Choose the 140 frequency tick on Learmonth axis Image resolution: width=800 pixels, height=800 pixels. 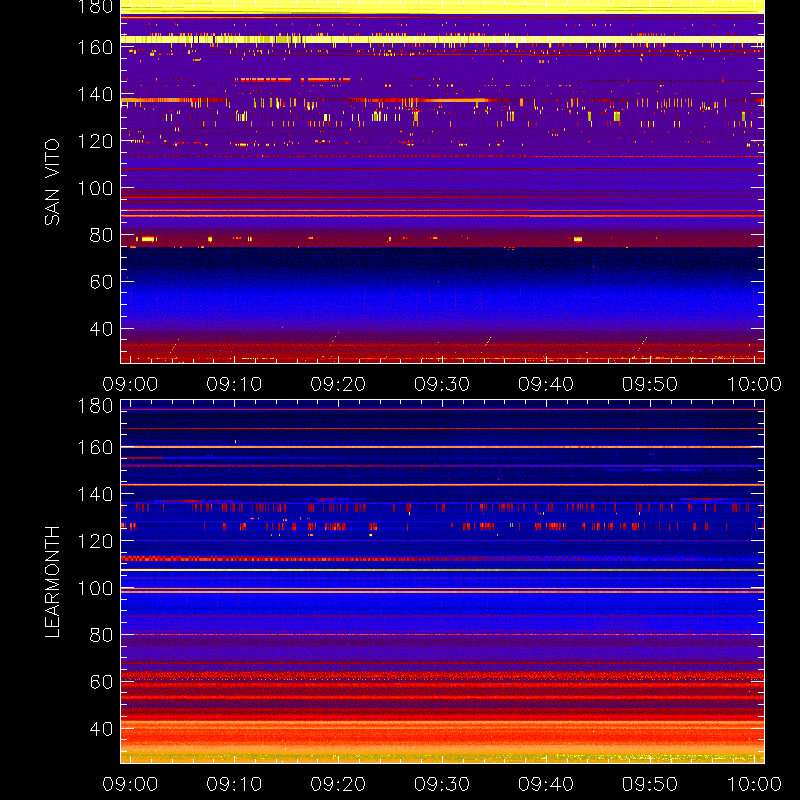coord(95,494)
